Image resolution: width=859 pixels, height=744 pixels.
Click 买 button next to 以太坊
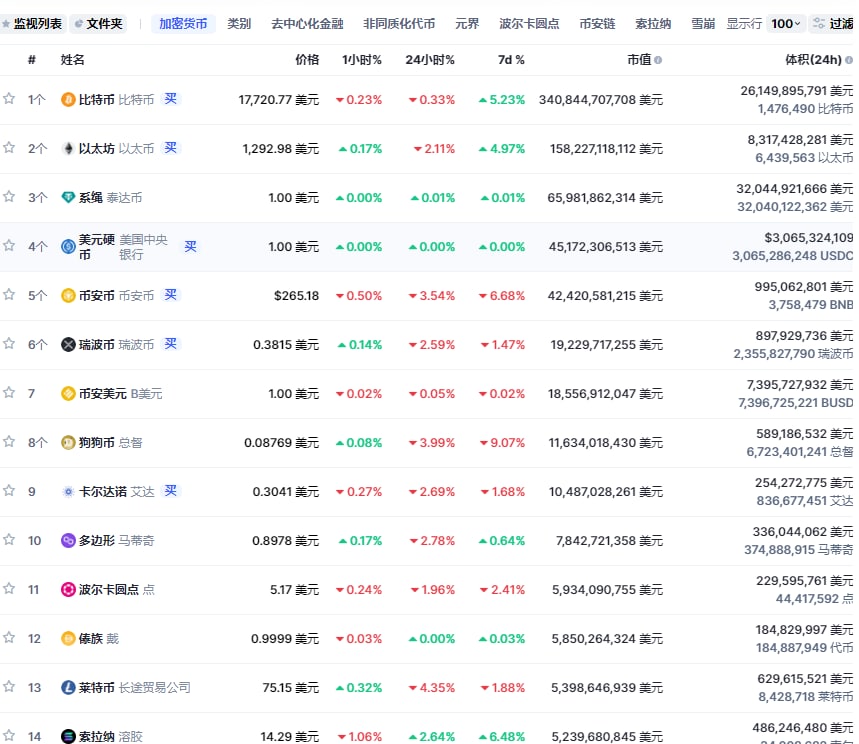coord(171,147)
